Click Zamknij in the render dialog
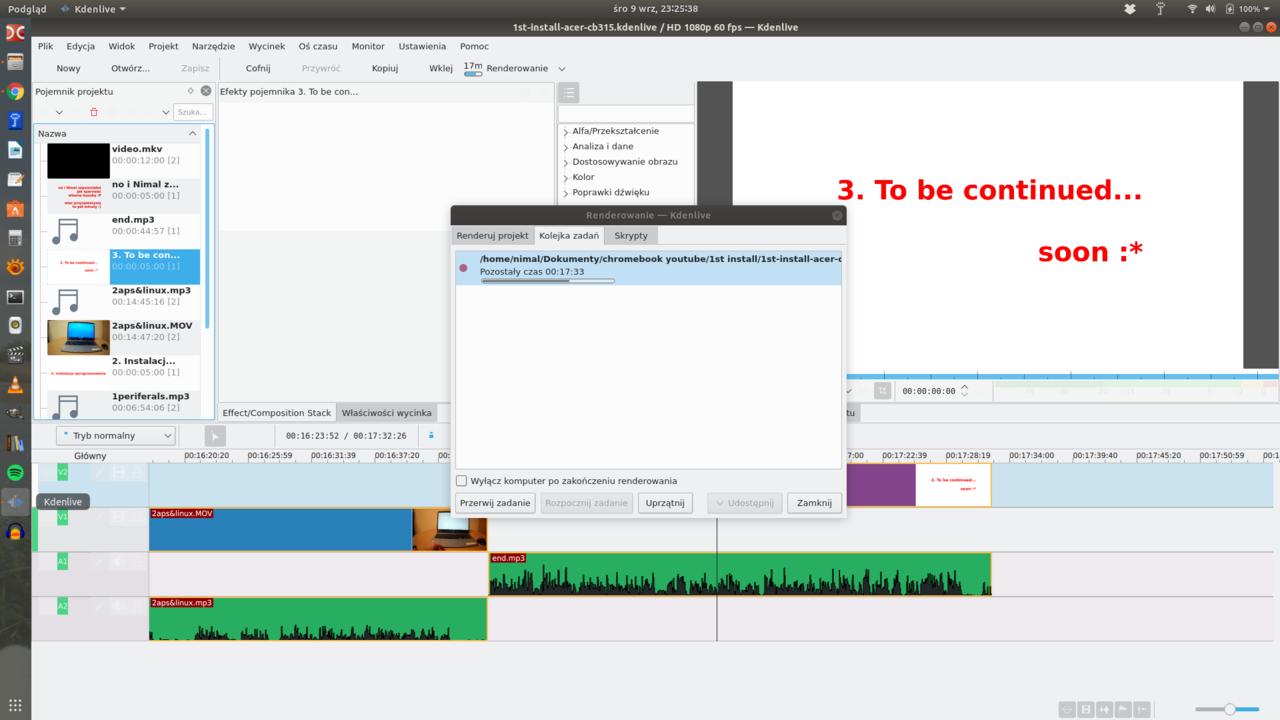 (x=814, y=503)
